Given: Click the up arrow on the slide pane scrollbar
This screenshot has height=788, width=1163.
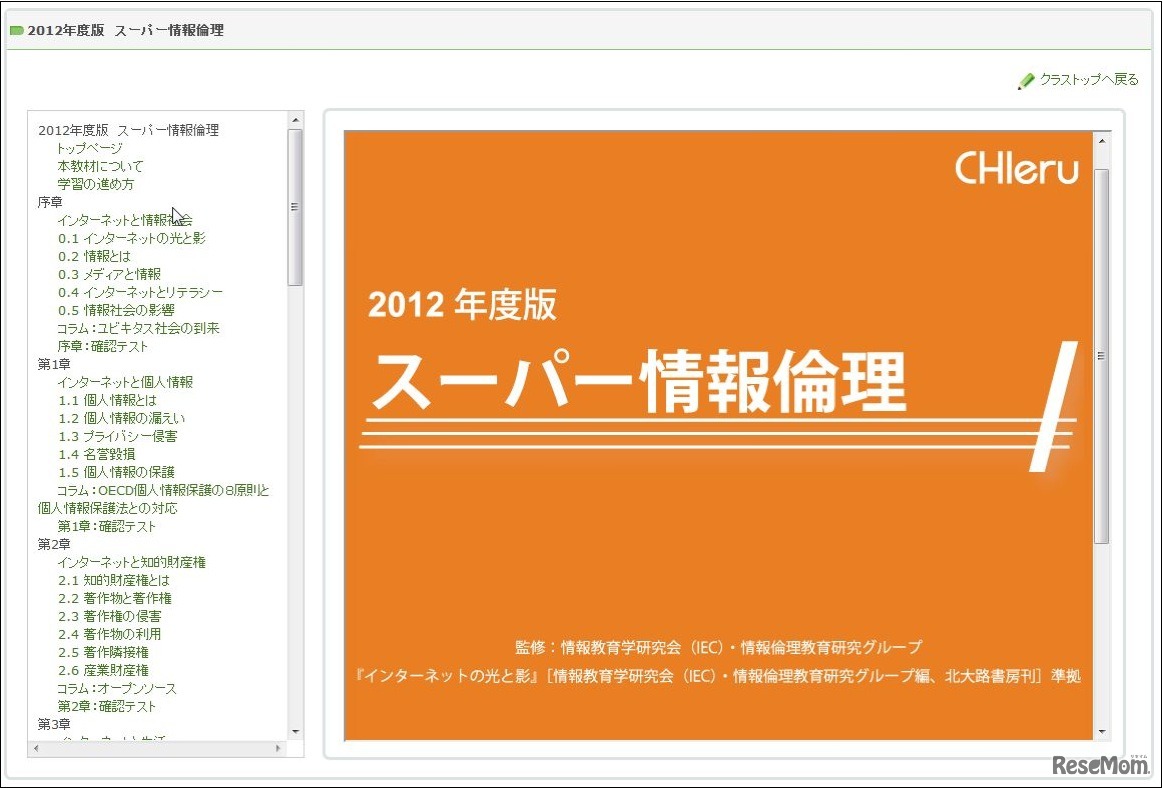Looking at the screenshot, I should tap(1101, 140).
